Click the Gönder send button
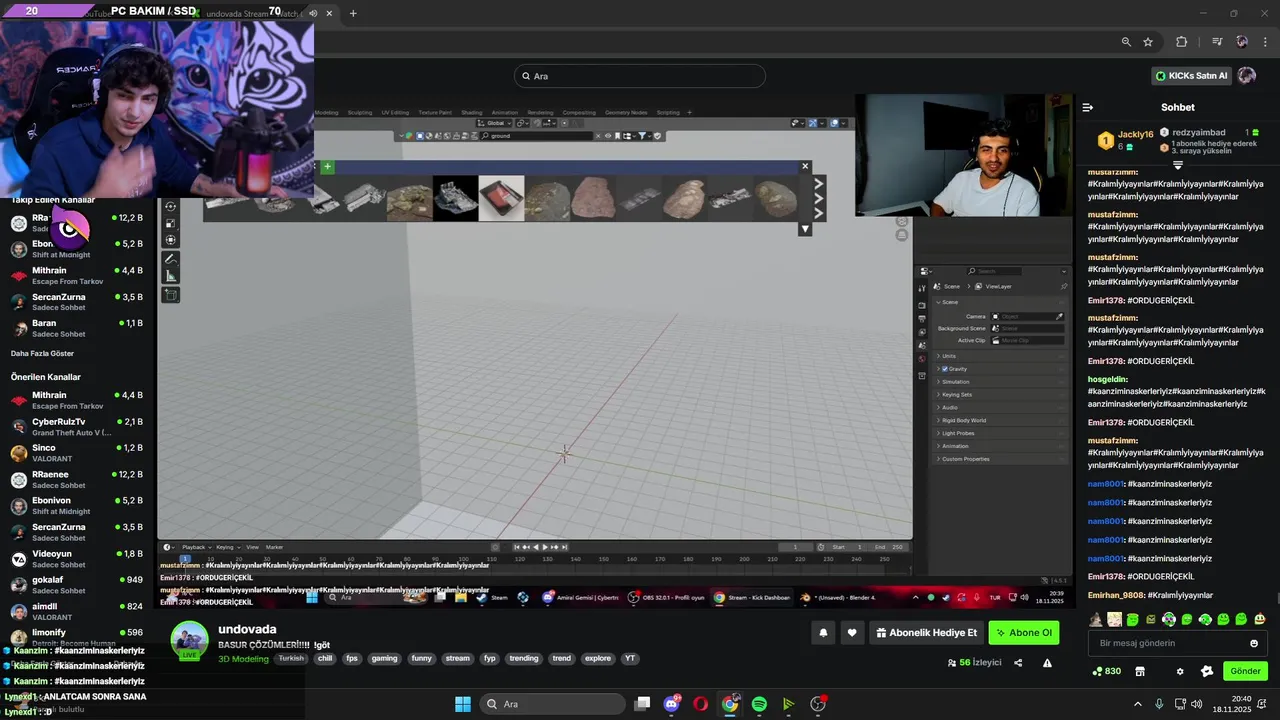The width and height of the screenshot is (1280, 720). (x=1245, y=671)
